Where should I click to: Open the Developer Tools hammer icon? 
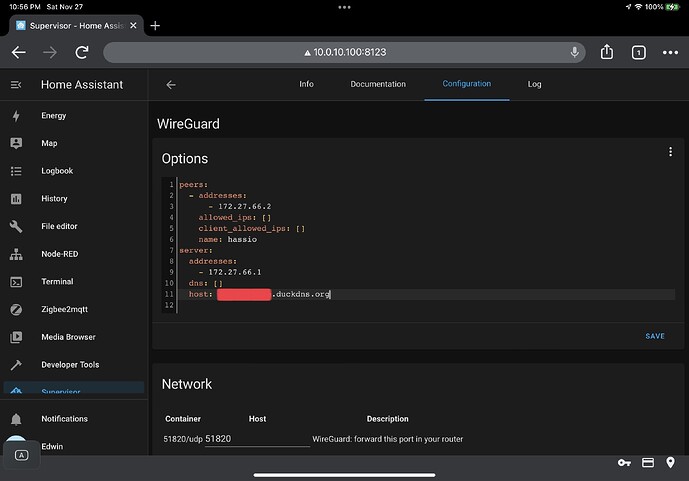(x=16, y=365)
